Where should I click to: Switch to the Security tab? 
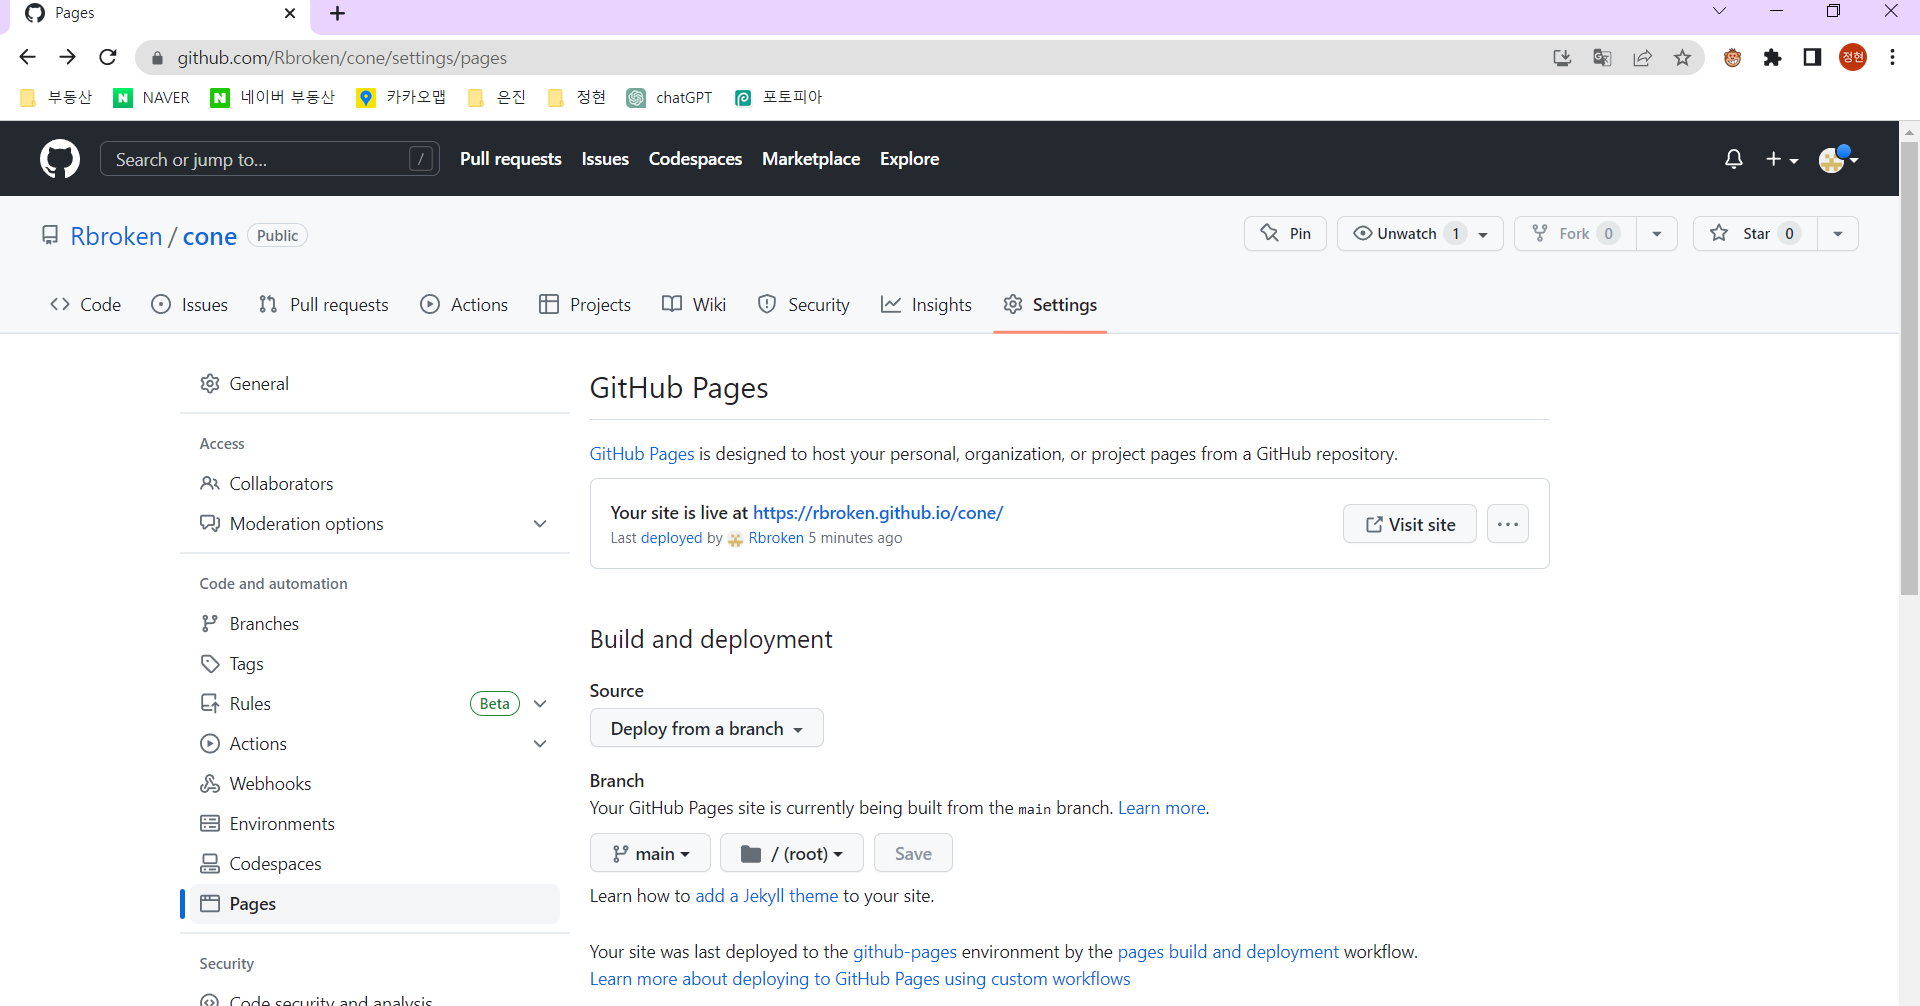pos(804,305)
